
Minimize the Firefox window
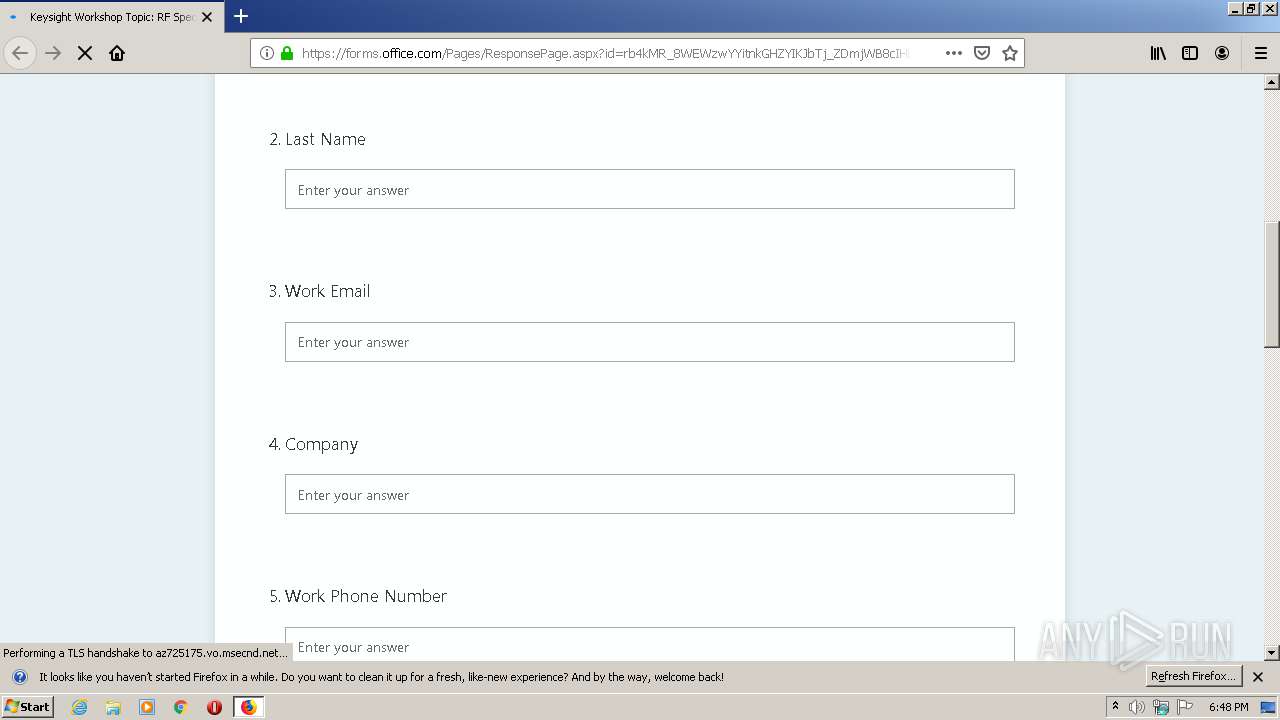point(1235,8)
